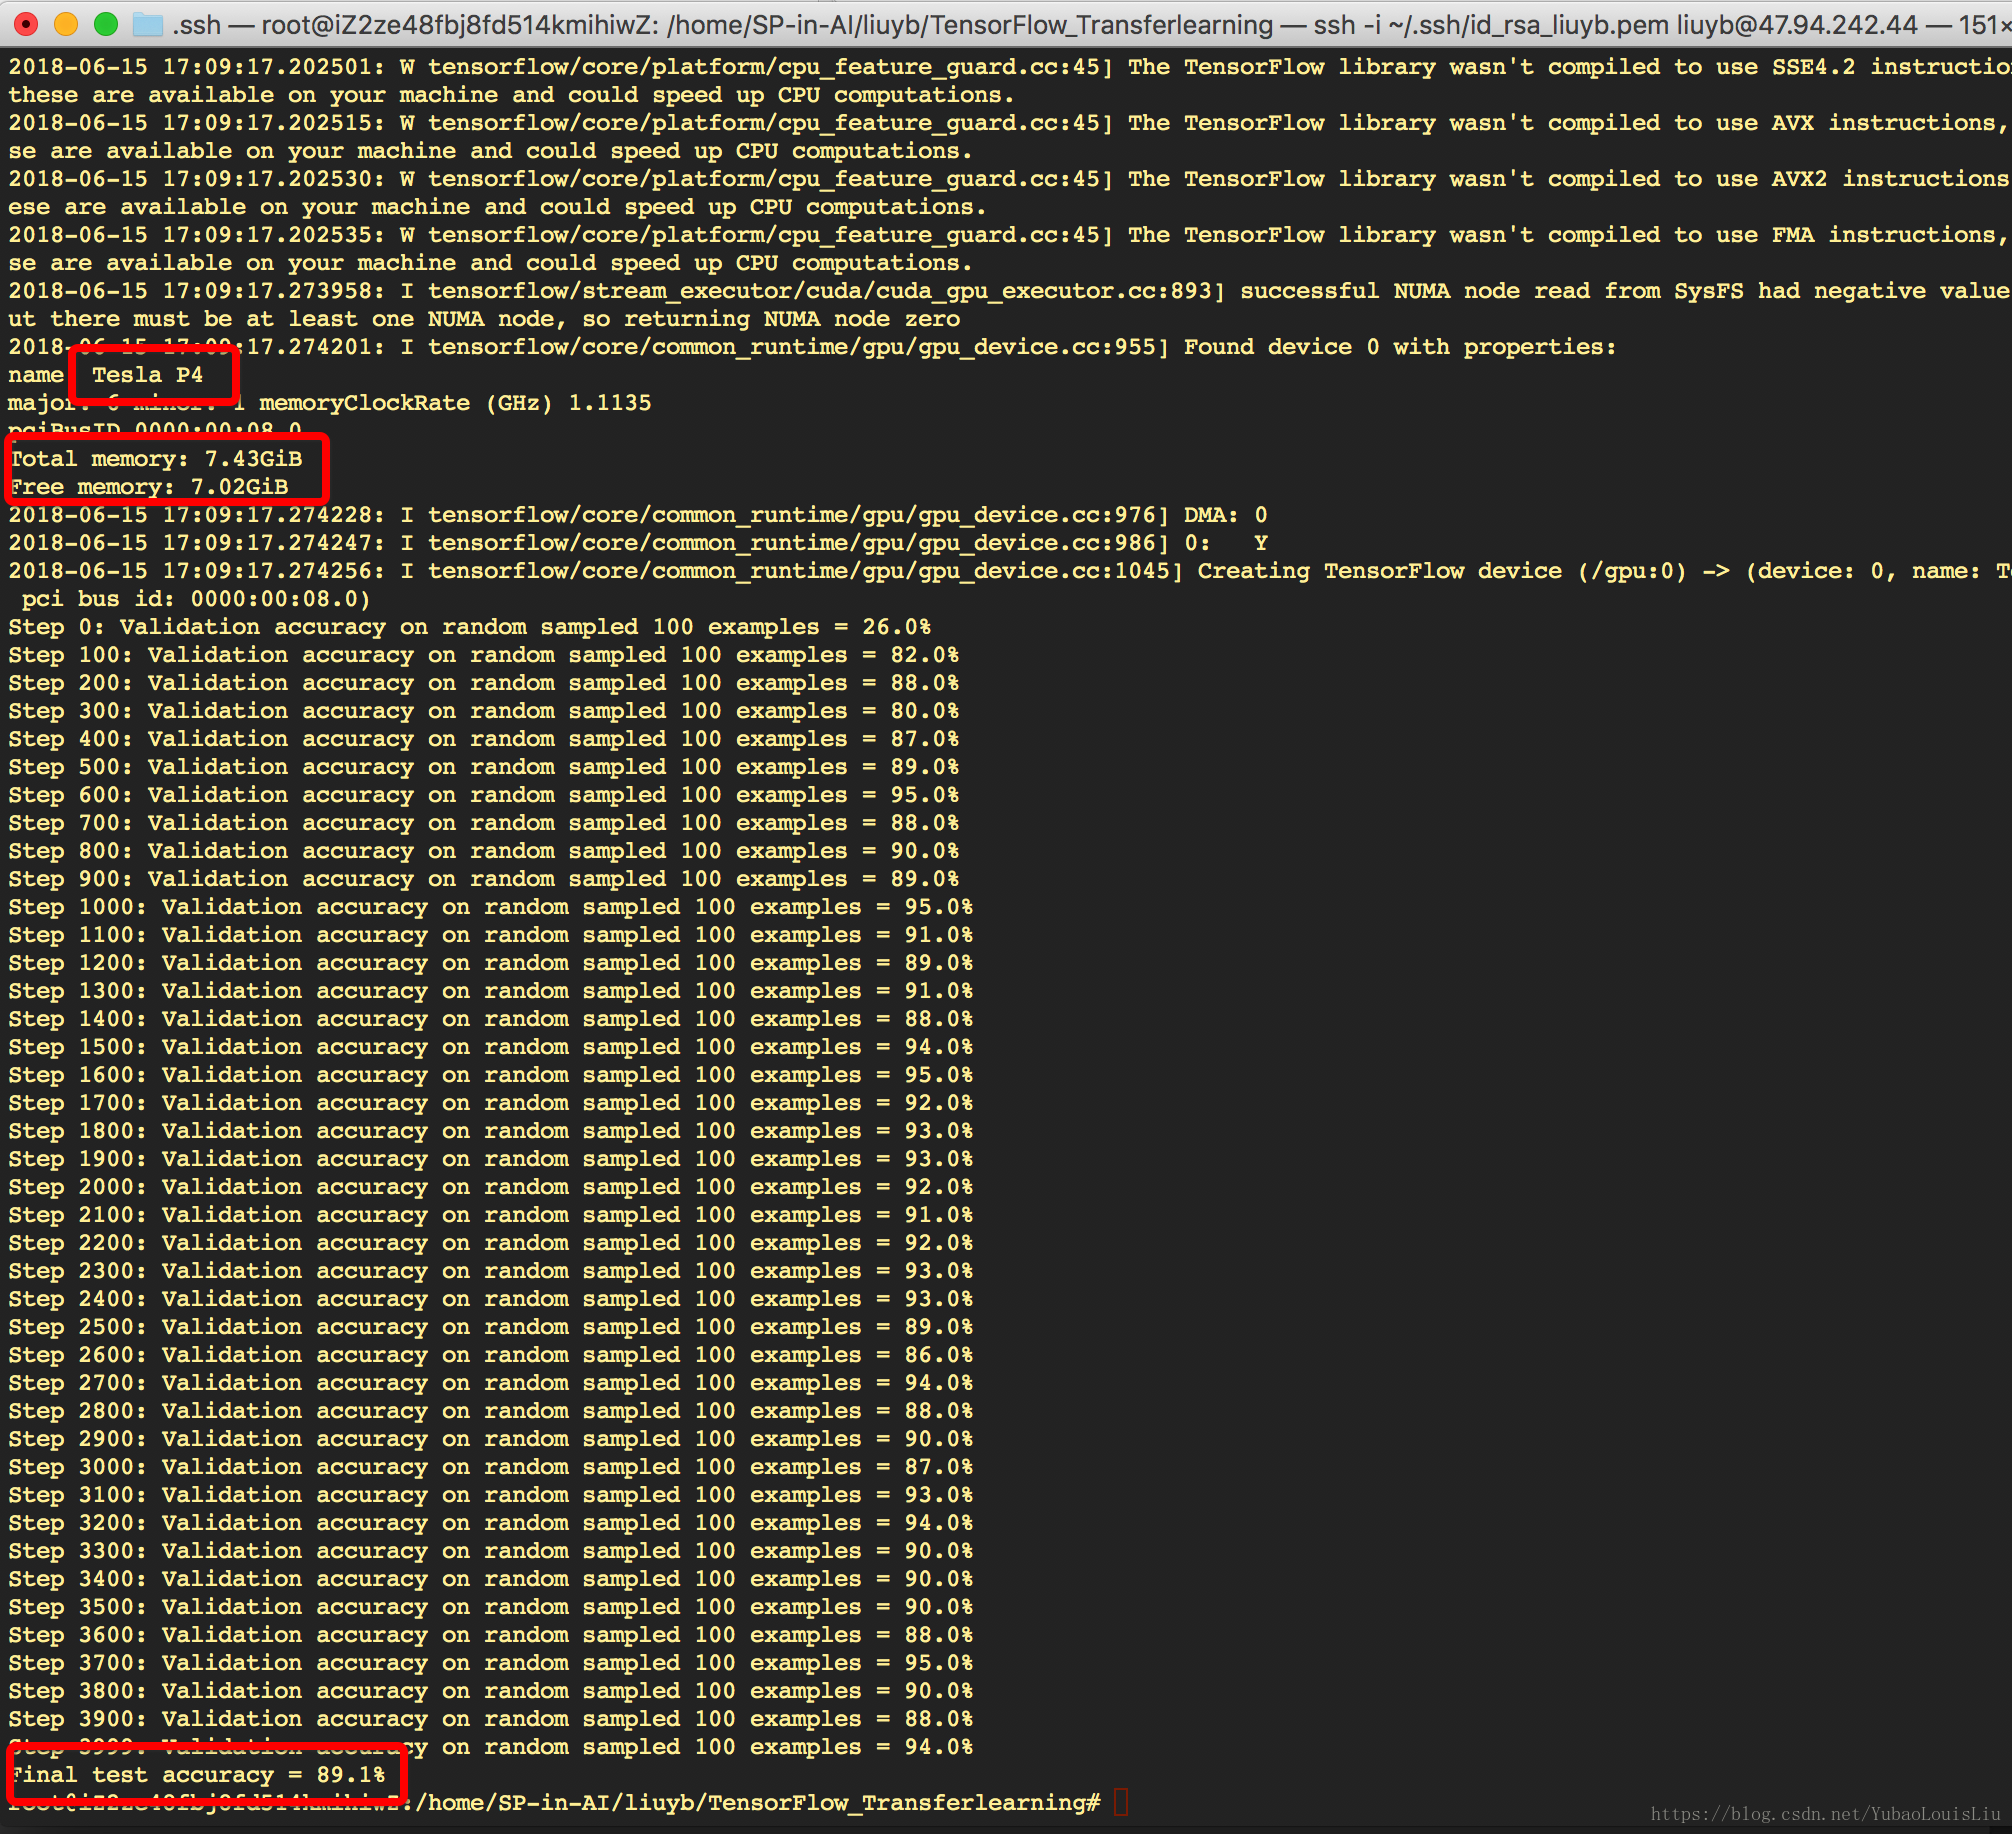Click the yellow minimize window button
The height and width of the screenshot is (1834, 2012).
[66, 24]
